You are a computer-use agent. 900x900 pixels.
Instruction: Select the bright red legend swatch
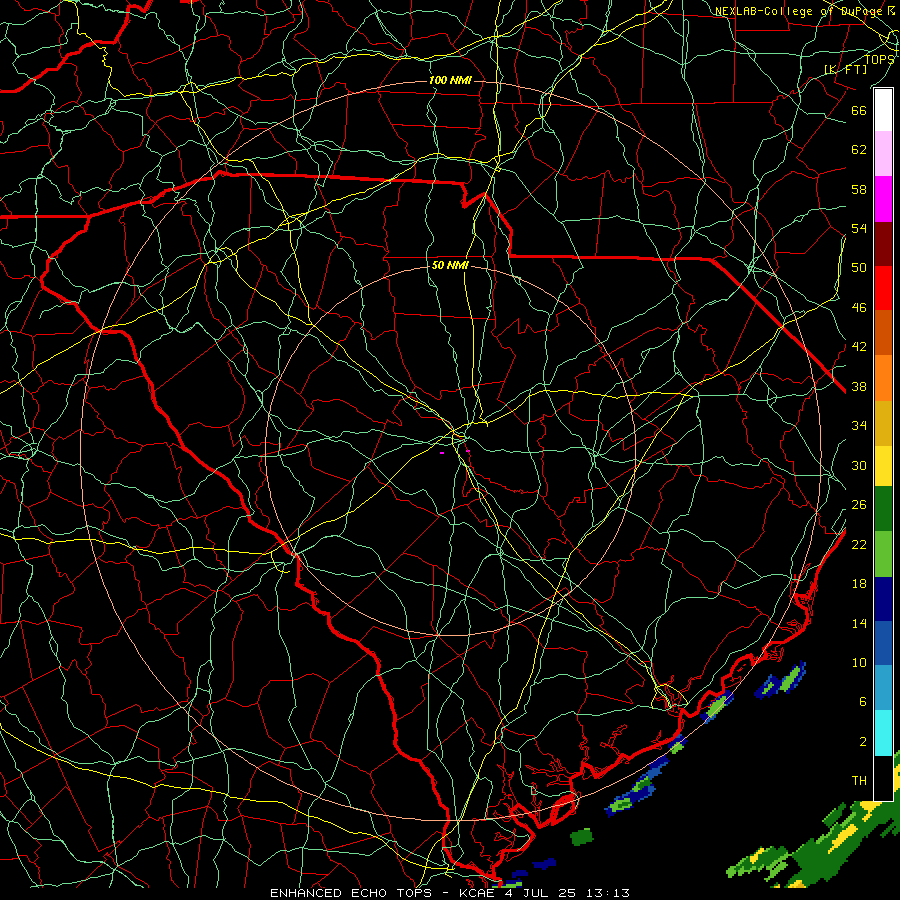point(883,288)
